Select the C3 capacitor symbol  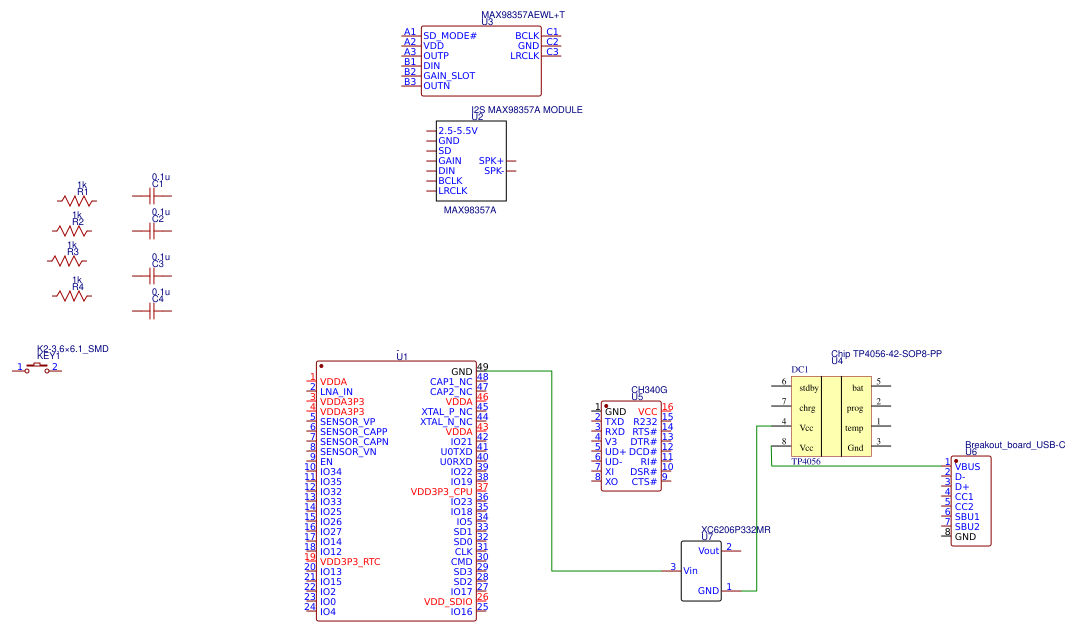pyautogui.click(x=152, y=276)
